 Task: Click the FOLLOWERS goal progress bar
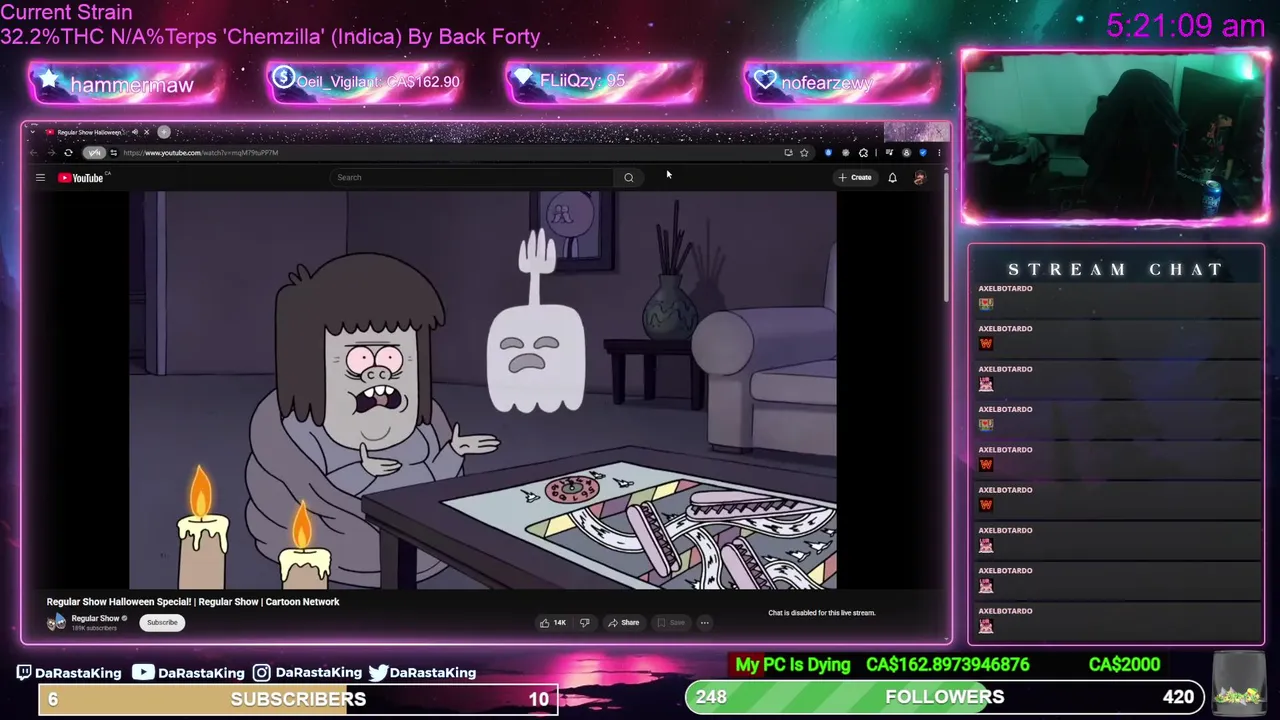pyautogui.click(x=944, y=697)
